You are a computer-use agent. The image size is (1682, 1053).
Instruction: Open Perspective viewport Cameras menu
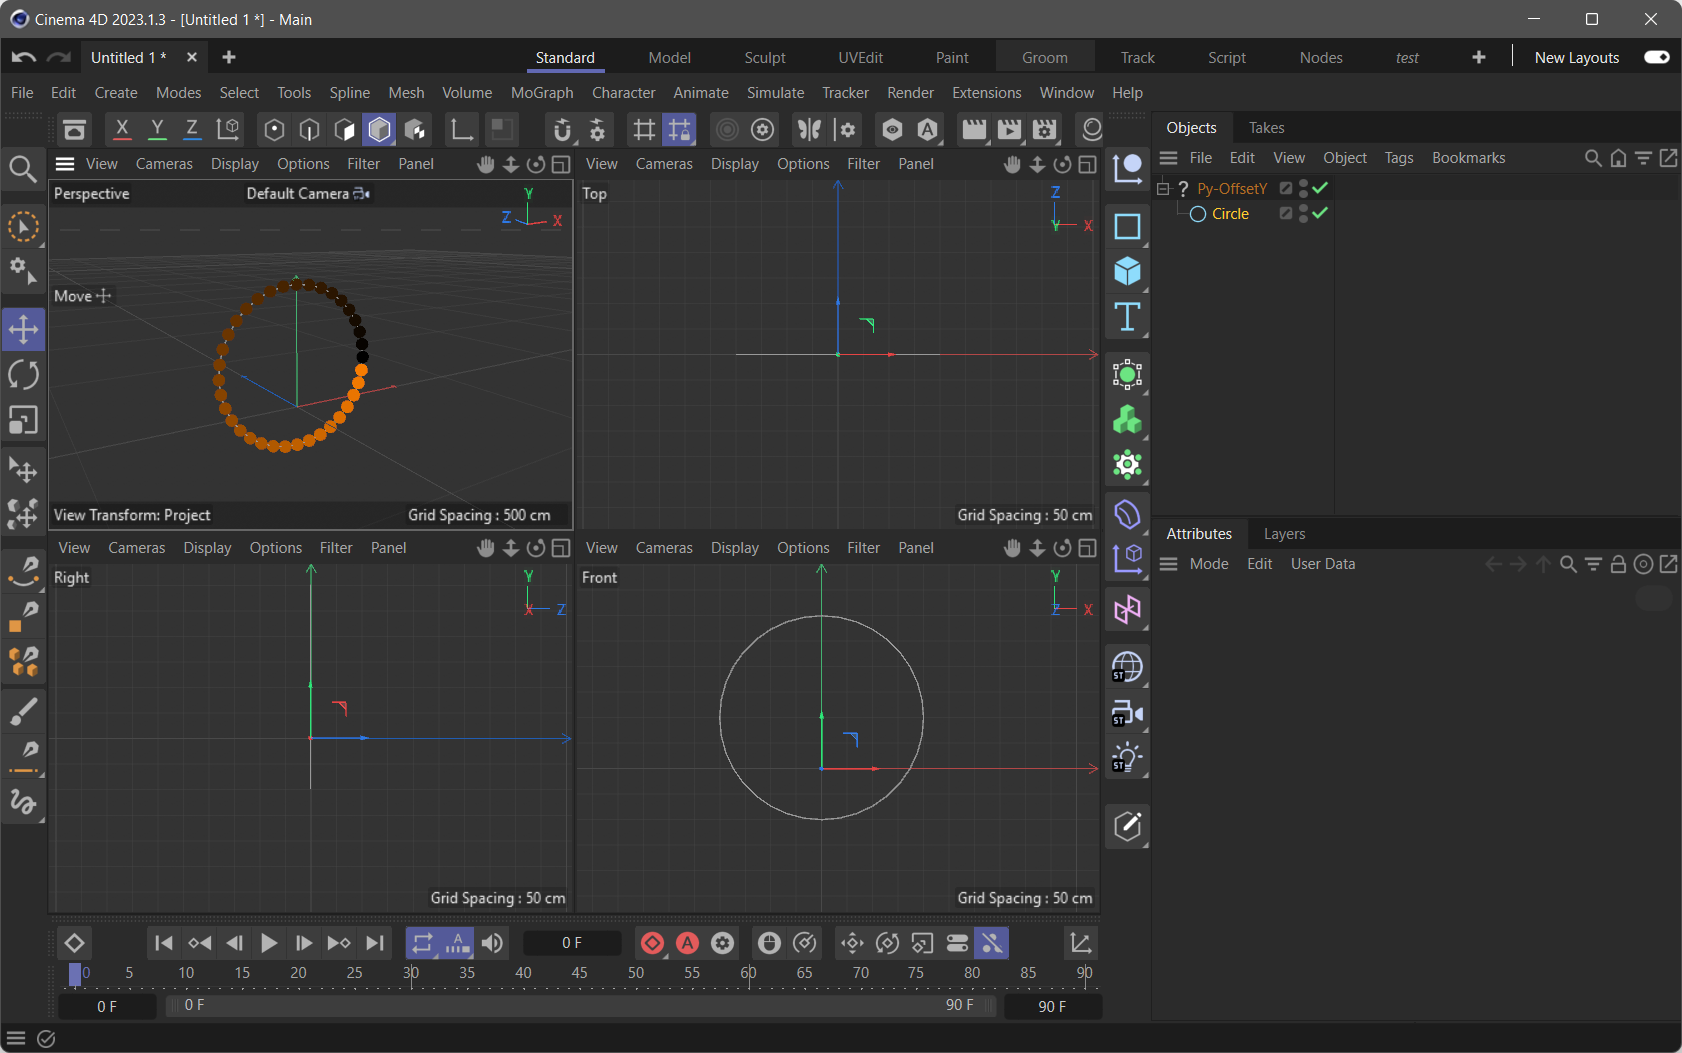pos(164,164)
